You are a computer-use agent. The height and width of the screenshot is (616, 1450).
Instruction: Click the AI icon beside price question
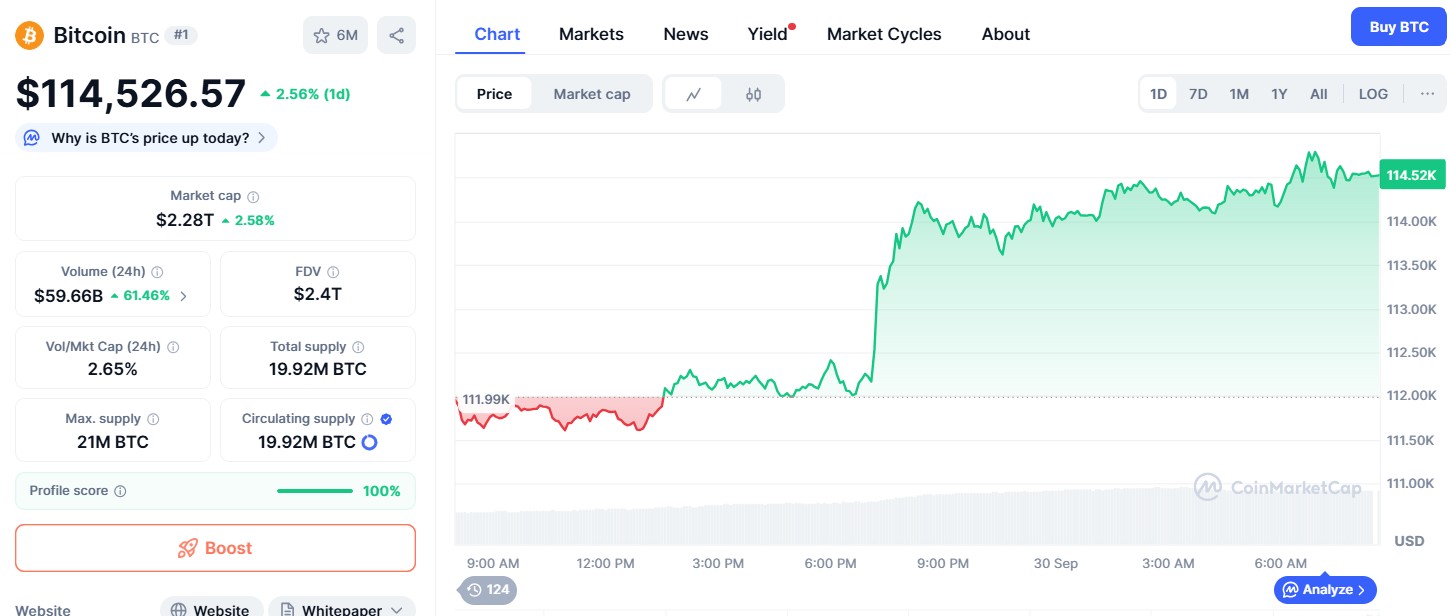point(32,138)
